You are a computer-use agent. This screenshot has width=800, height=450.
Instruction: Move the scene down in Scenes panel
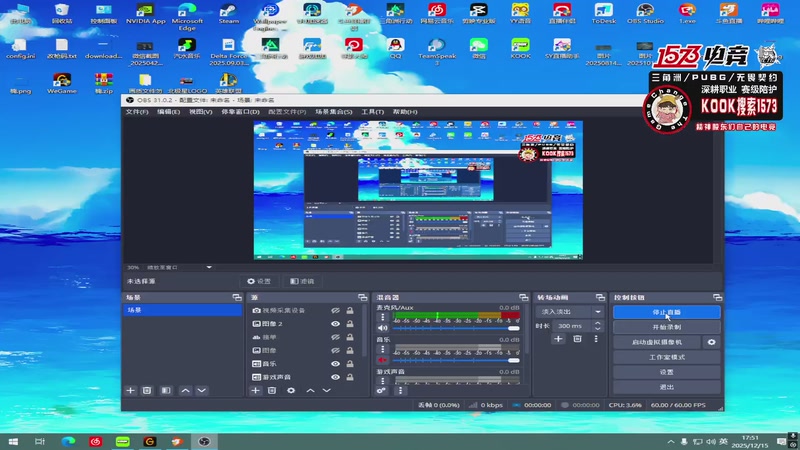(x=202, y=390)
